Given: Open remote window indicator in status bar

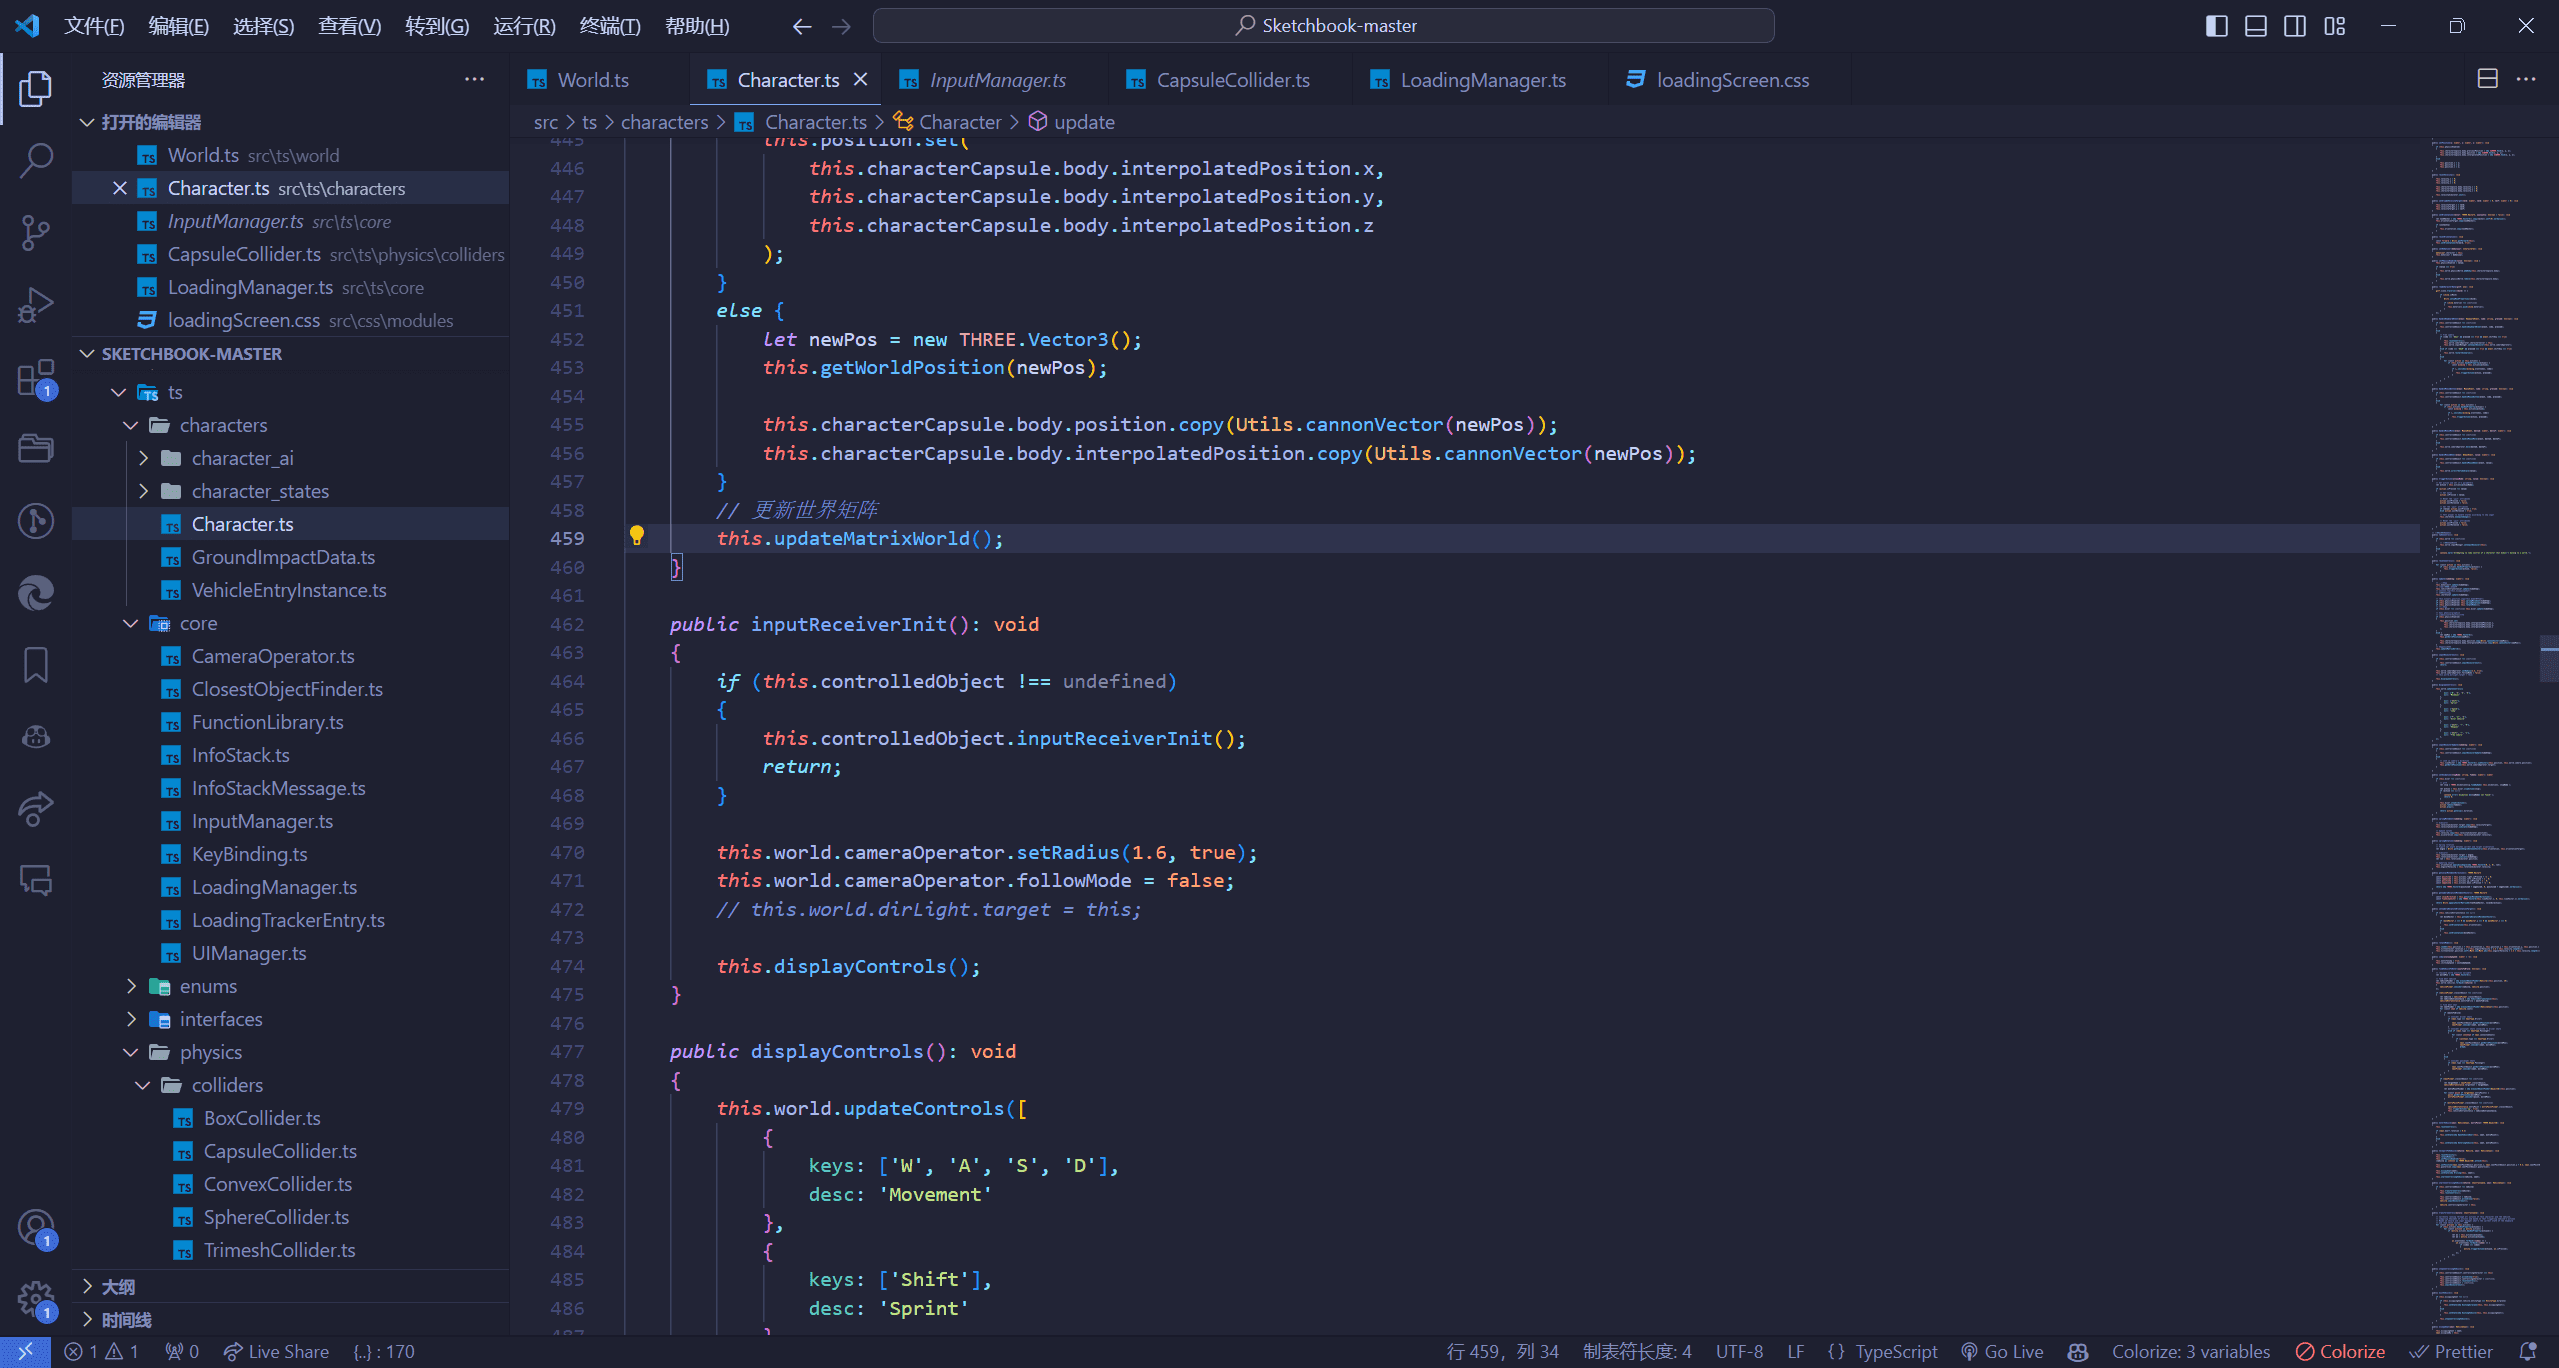Looking at the screenshot, I should pos(25,1351).
